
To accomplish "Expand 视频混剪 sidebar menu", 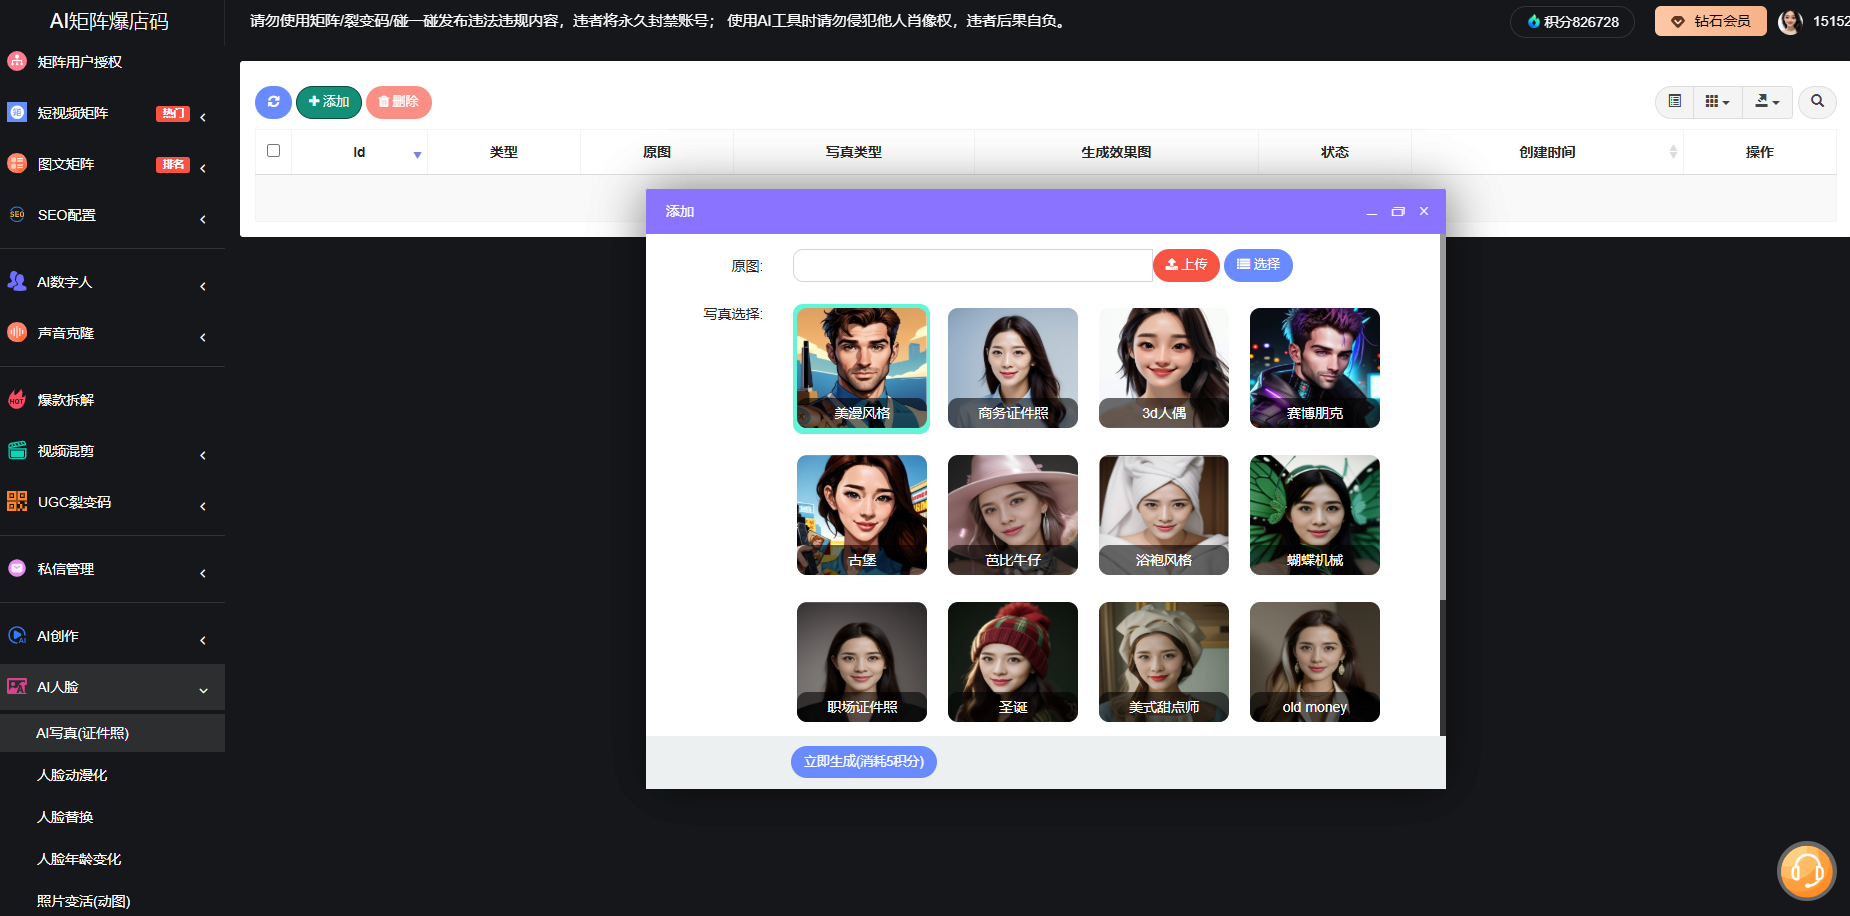I will pyautogui.click(x=112, y=451).
